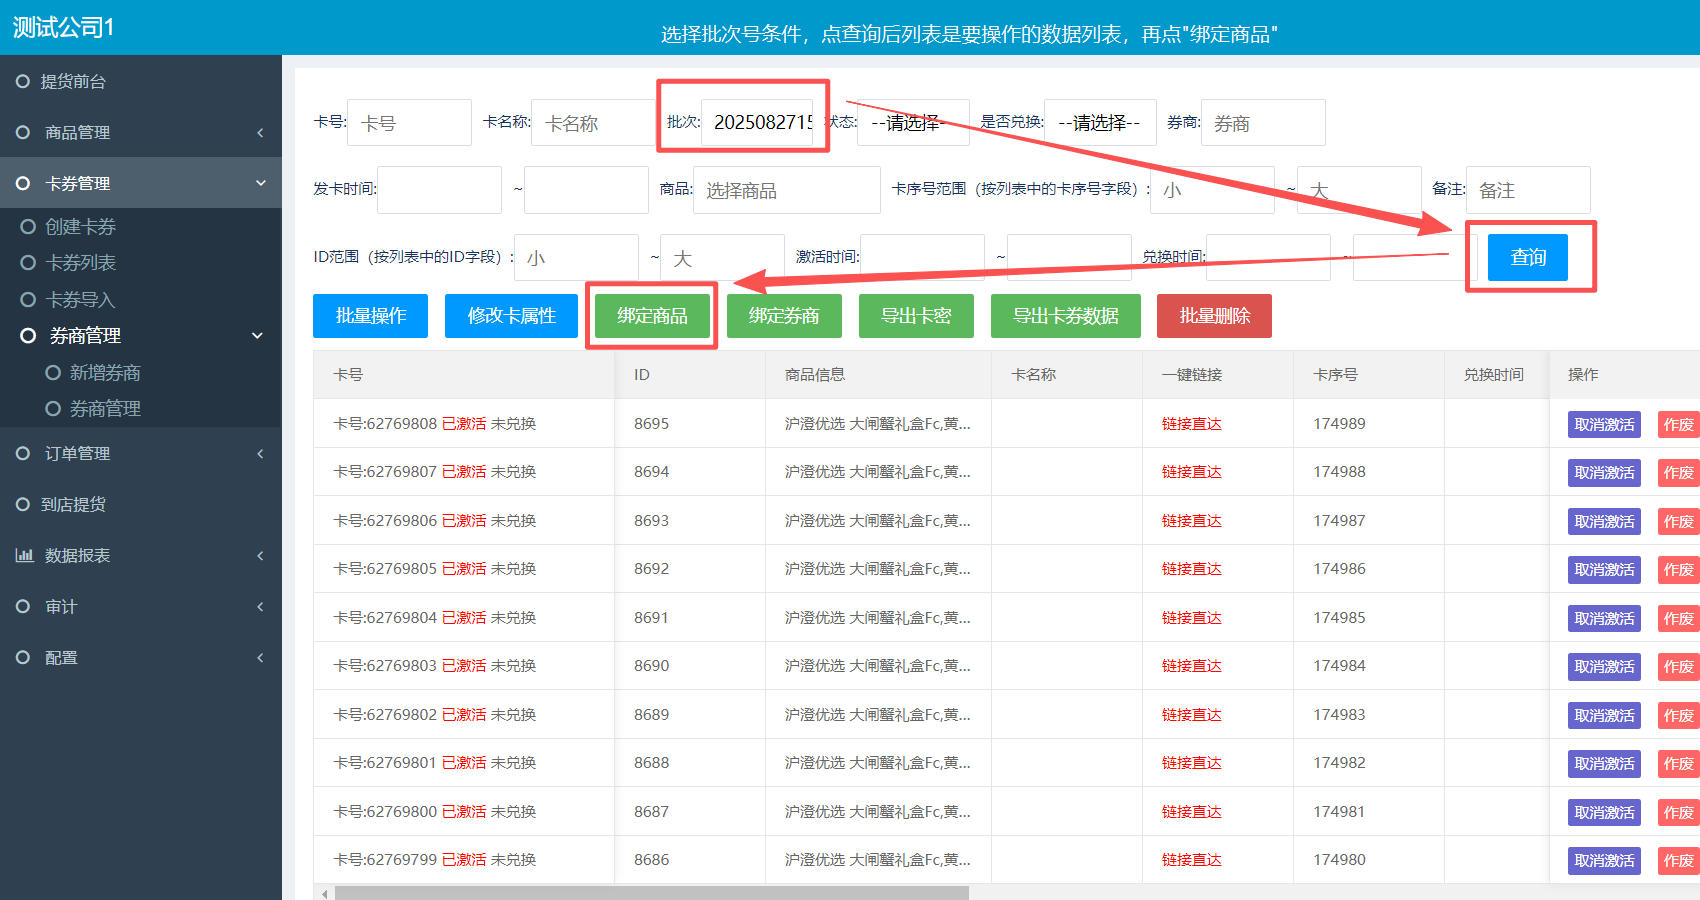Open the 是否兑换 dropdown selector
Screen dimensions: 1700x900
point(1100,123)
